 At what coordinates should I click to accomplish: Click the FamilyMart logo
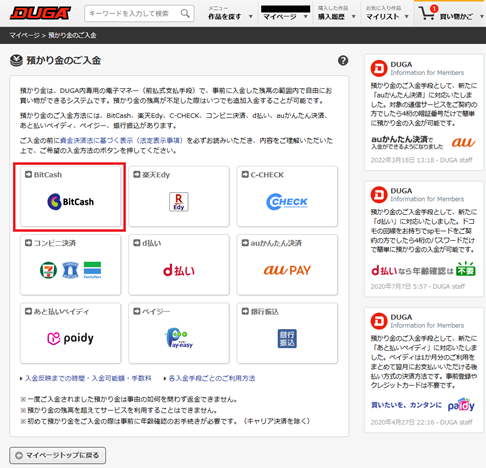(x=92, y=270)
